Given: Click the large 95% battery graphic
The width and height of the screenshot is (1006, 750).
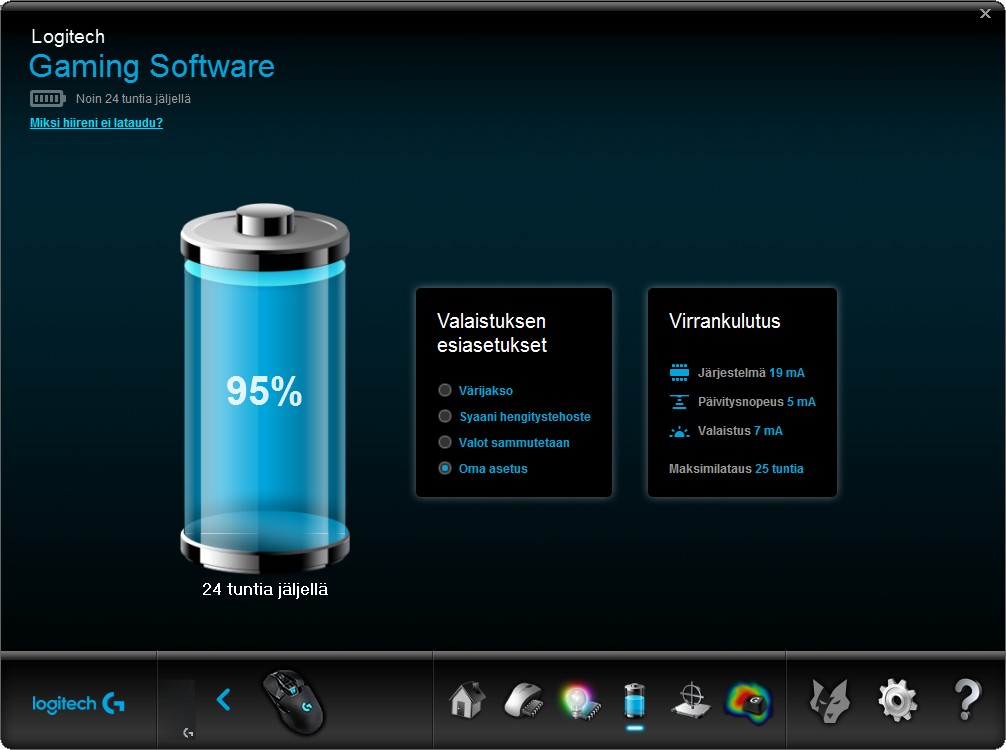Looking at the screenshot, I should [x=264, y=388].
